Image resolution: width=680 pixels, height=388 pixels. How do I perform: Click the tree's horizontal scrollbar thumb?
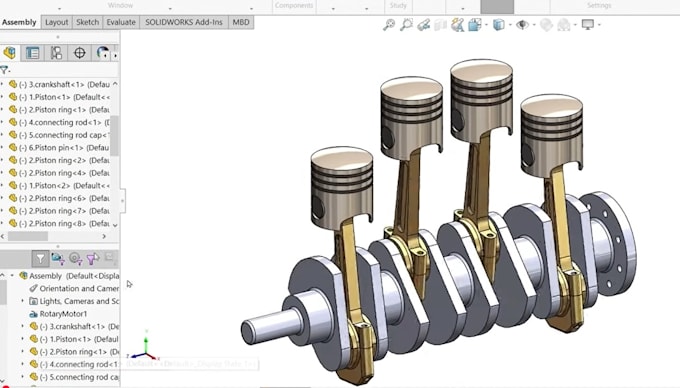28,236
